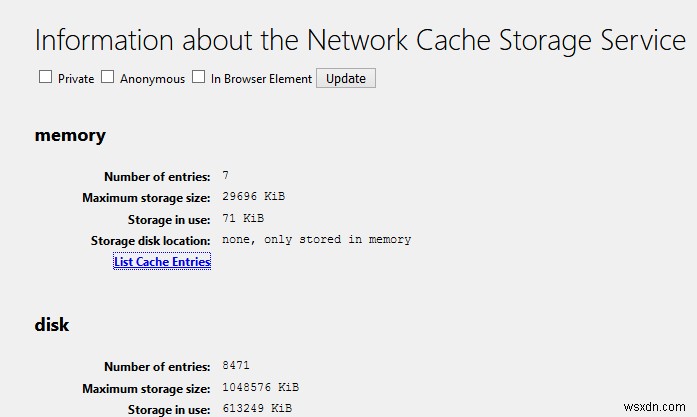Click the disk 'Number of entries:' label

(x=157, y=367)
